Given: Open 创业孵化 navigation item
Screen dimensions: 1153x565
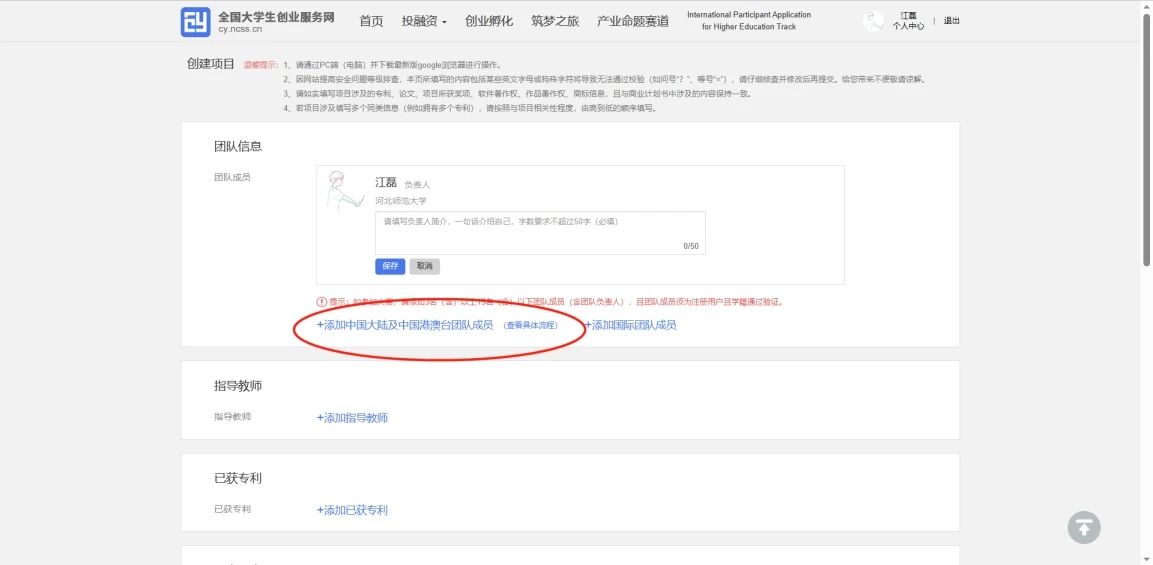Looking at the screenshot, I should coord(489,21).
